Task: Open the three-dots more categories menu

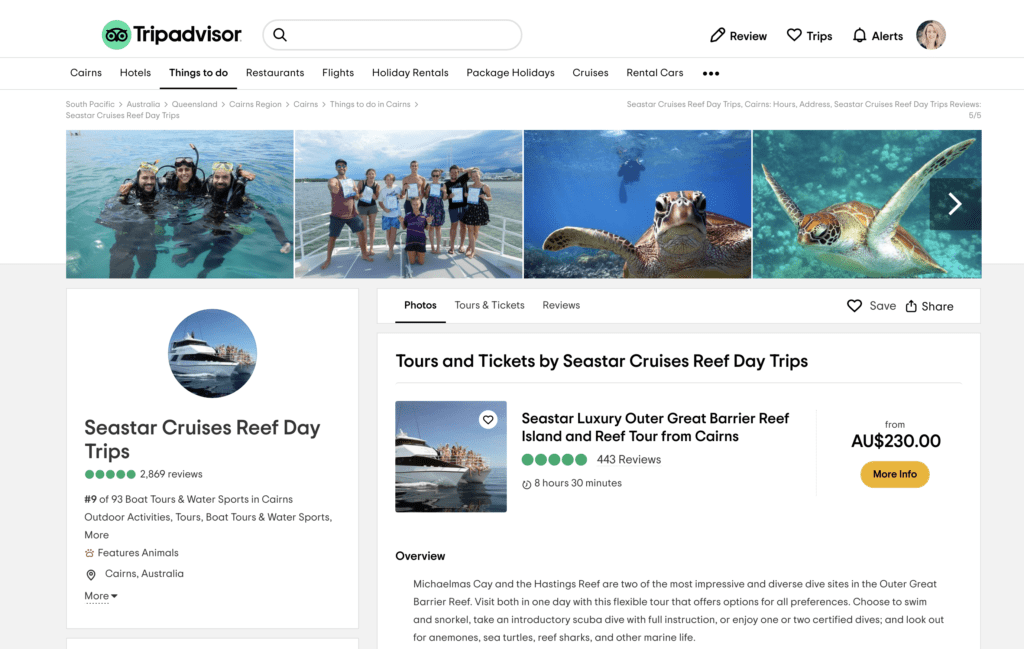Action: [x=711, y=73]
